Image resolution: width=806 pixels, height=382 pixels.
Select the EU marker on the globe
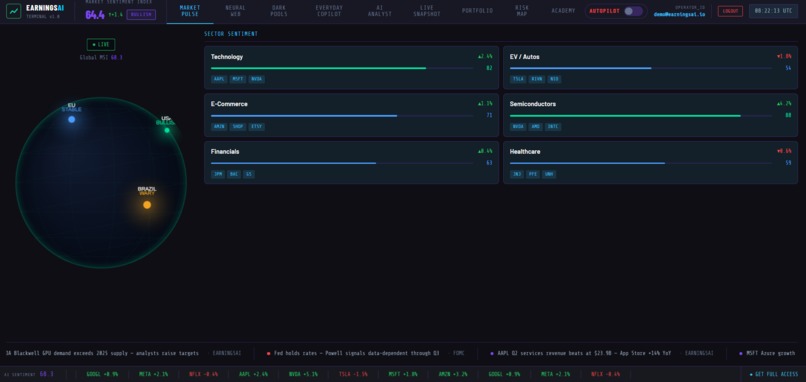point(71,119)
